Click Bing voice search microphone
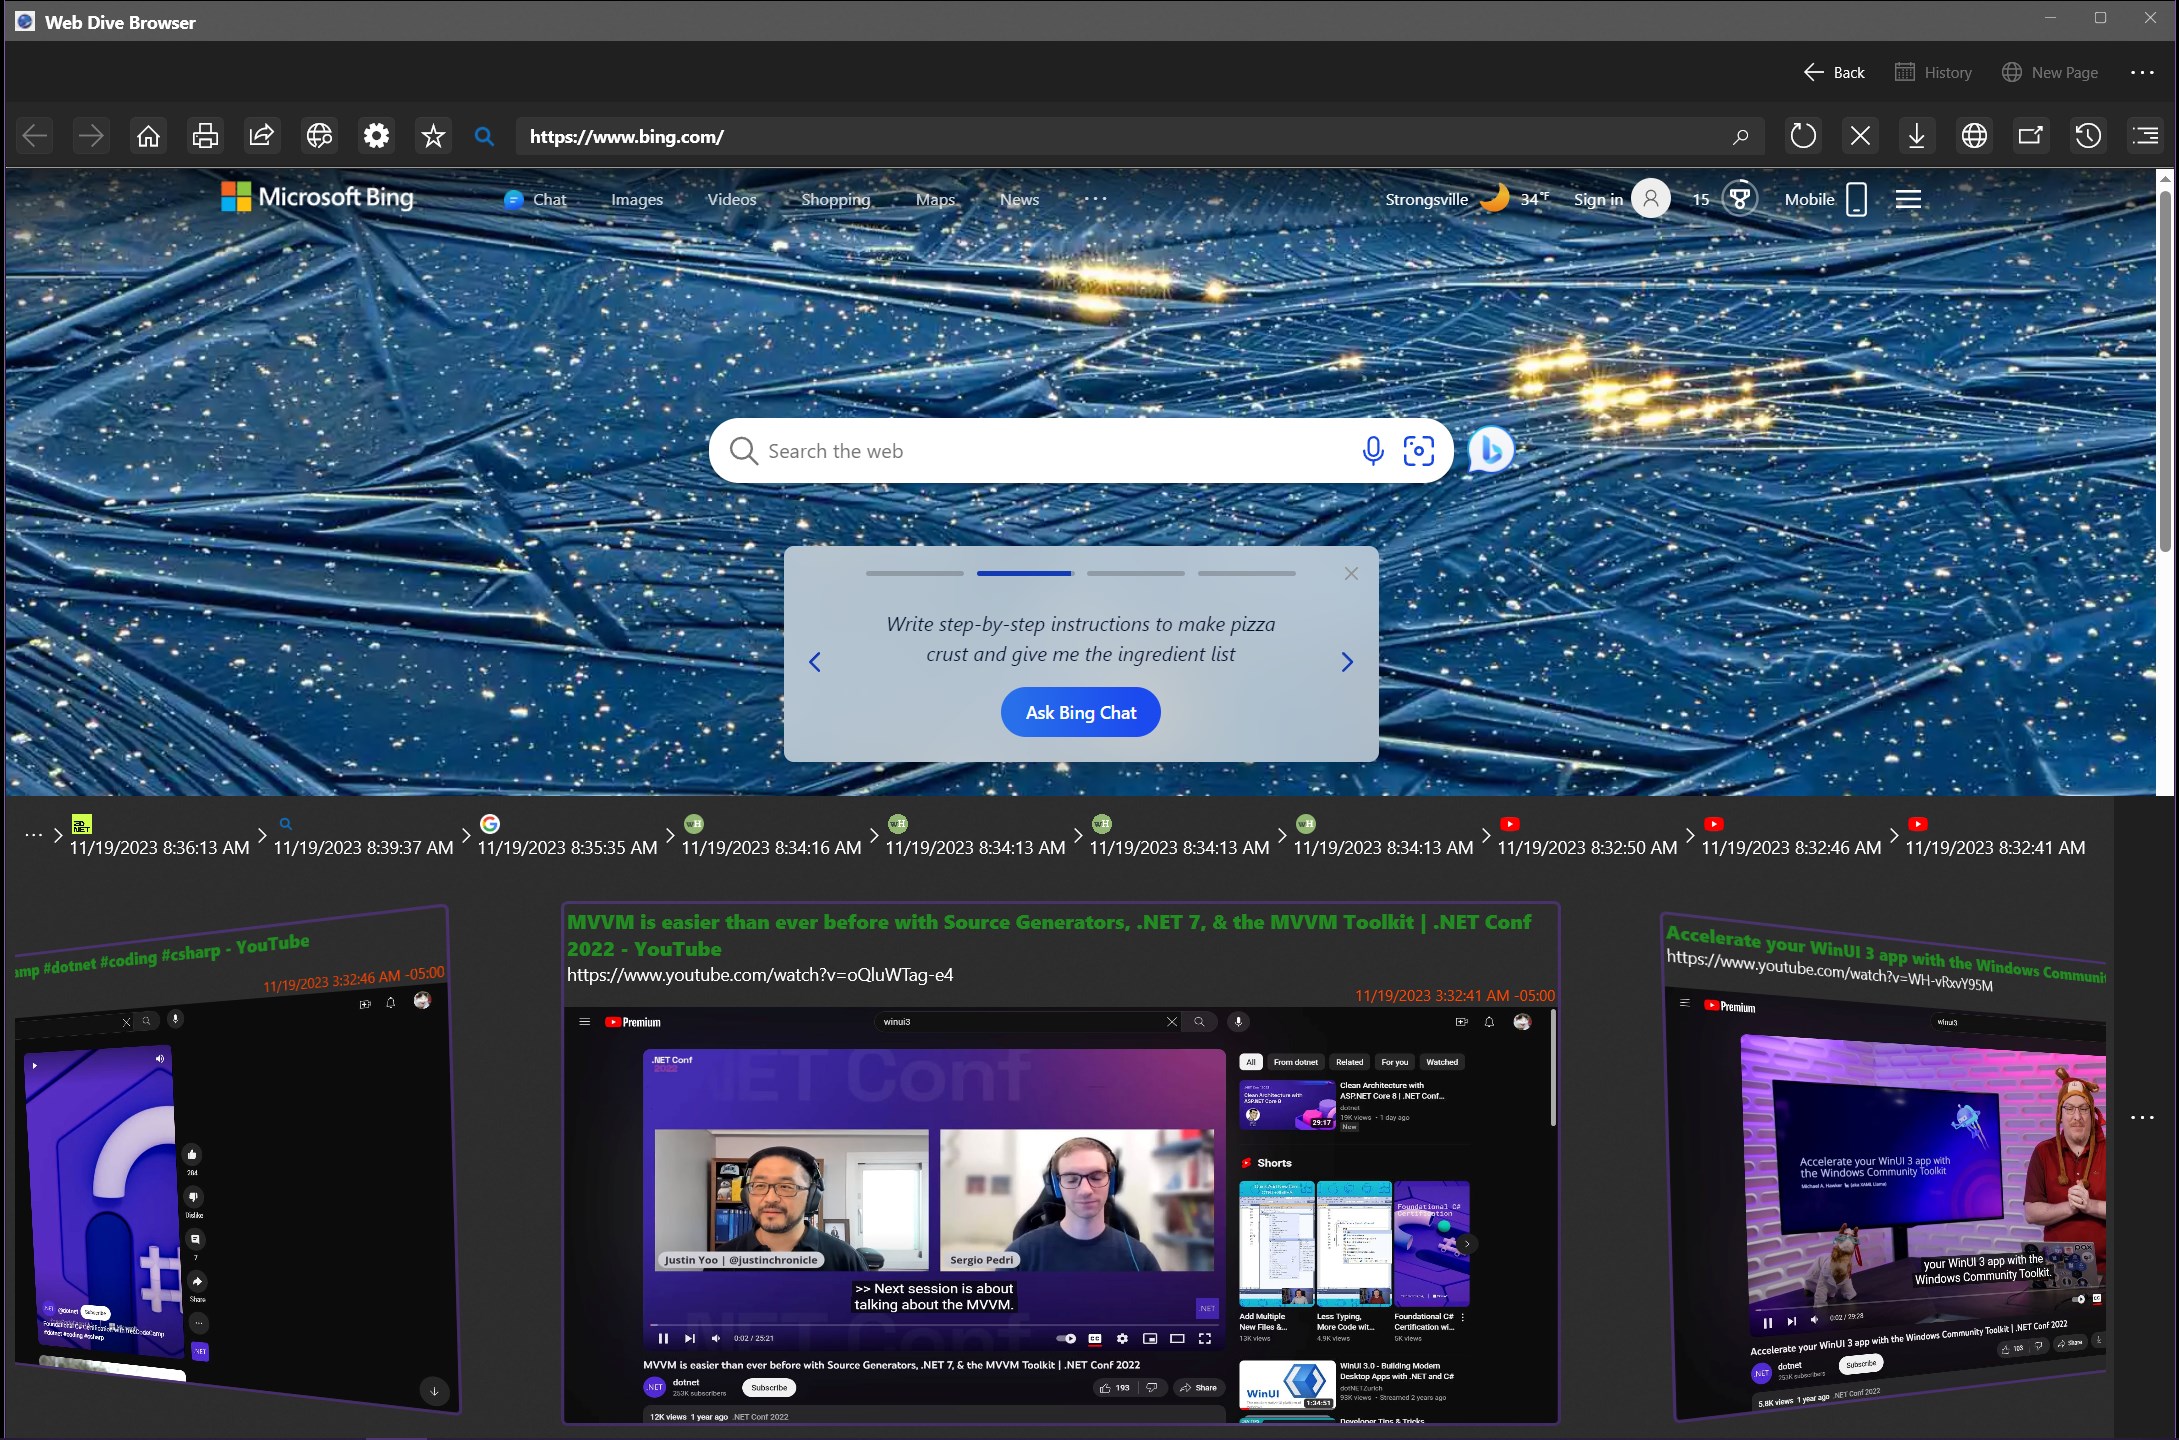 [x=1372, y=451]
